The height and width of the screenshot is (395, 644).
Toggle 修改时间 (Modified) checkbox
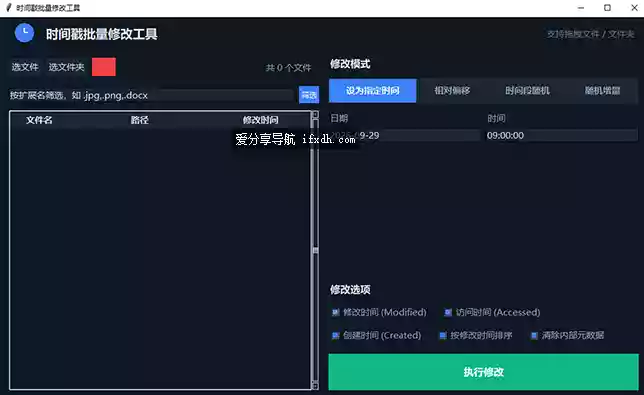click(335, 312)
